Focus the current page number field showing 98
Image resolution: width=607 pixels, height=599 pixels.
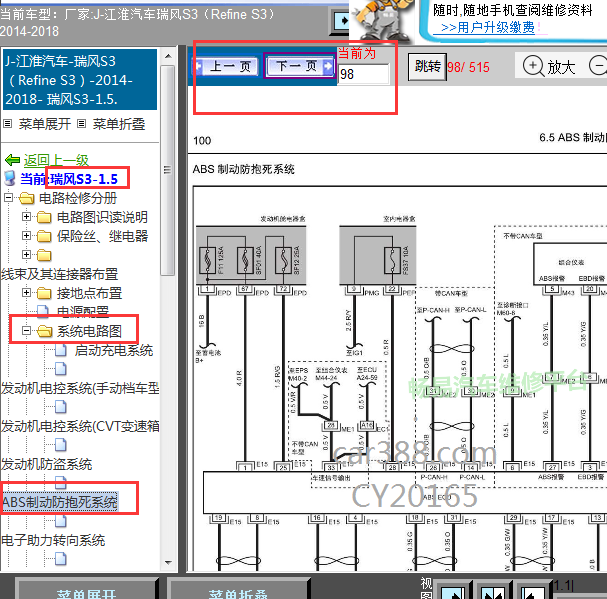[x=363, y=74]
